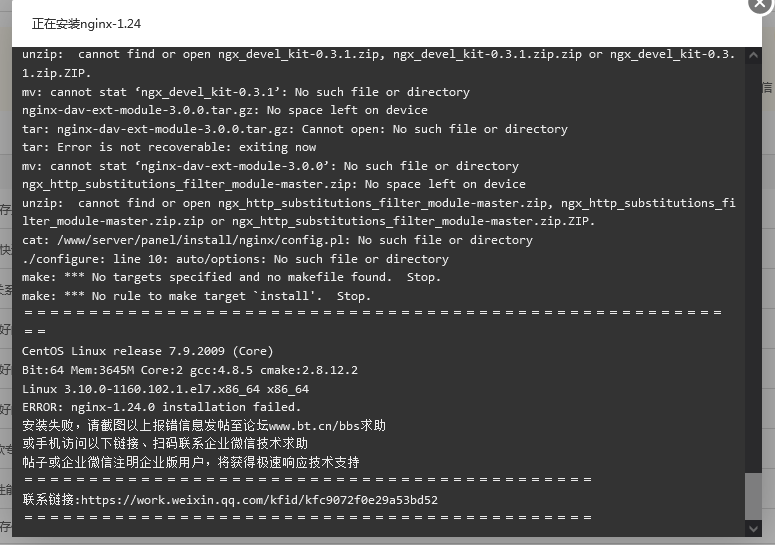Click the log scrollbar down arrow

point(753,529)
